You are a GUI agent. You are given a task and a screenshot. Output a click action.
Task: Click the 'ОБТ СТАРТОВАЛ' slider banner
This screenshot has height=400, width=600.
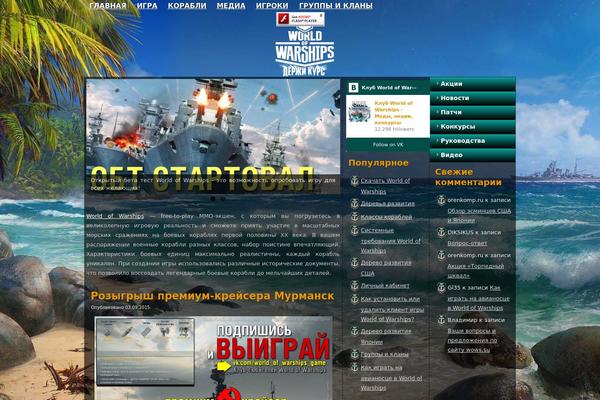[213, 136]
